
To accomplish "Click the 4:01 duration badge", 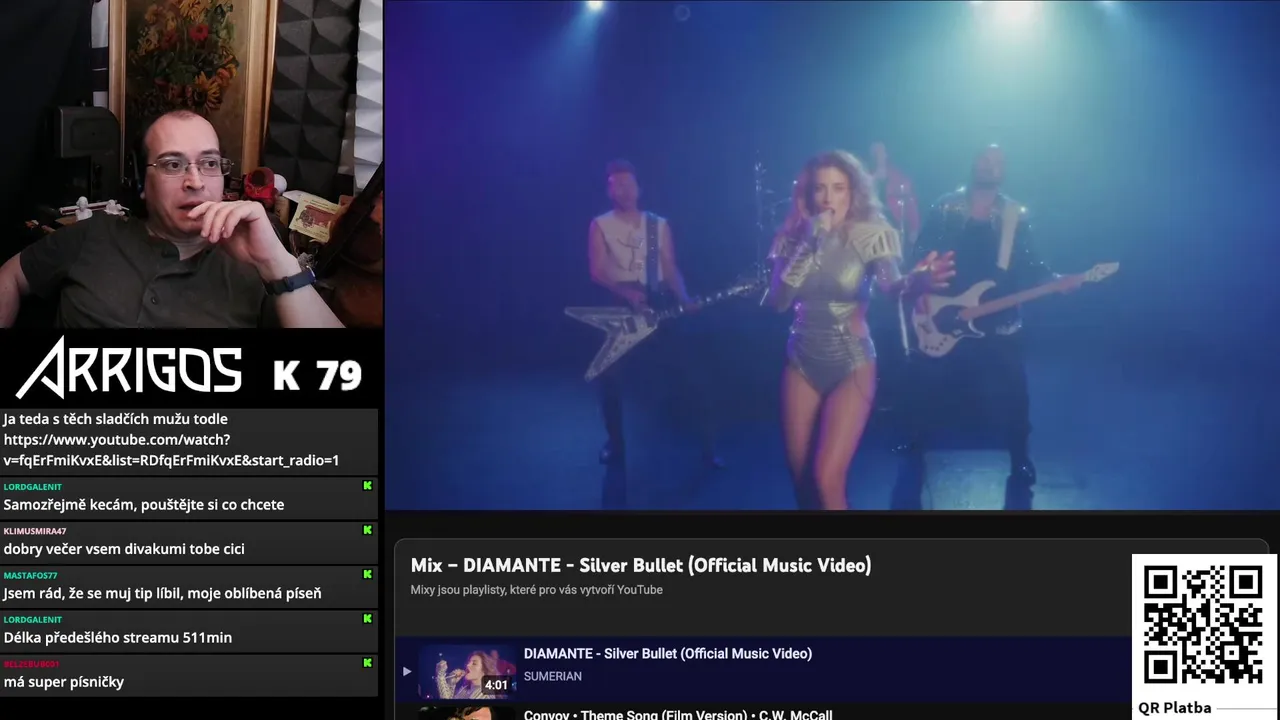I will (x=496, y=685).
